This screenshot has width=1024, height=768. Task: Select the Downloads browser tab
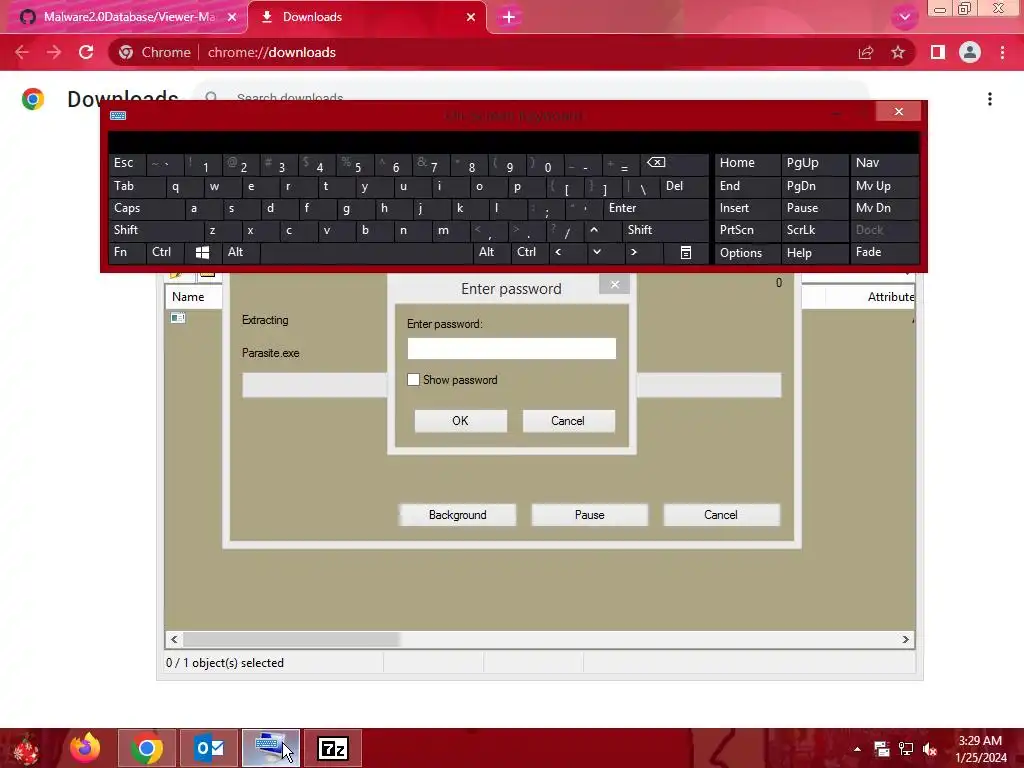point(366,17)
